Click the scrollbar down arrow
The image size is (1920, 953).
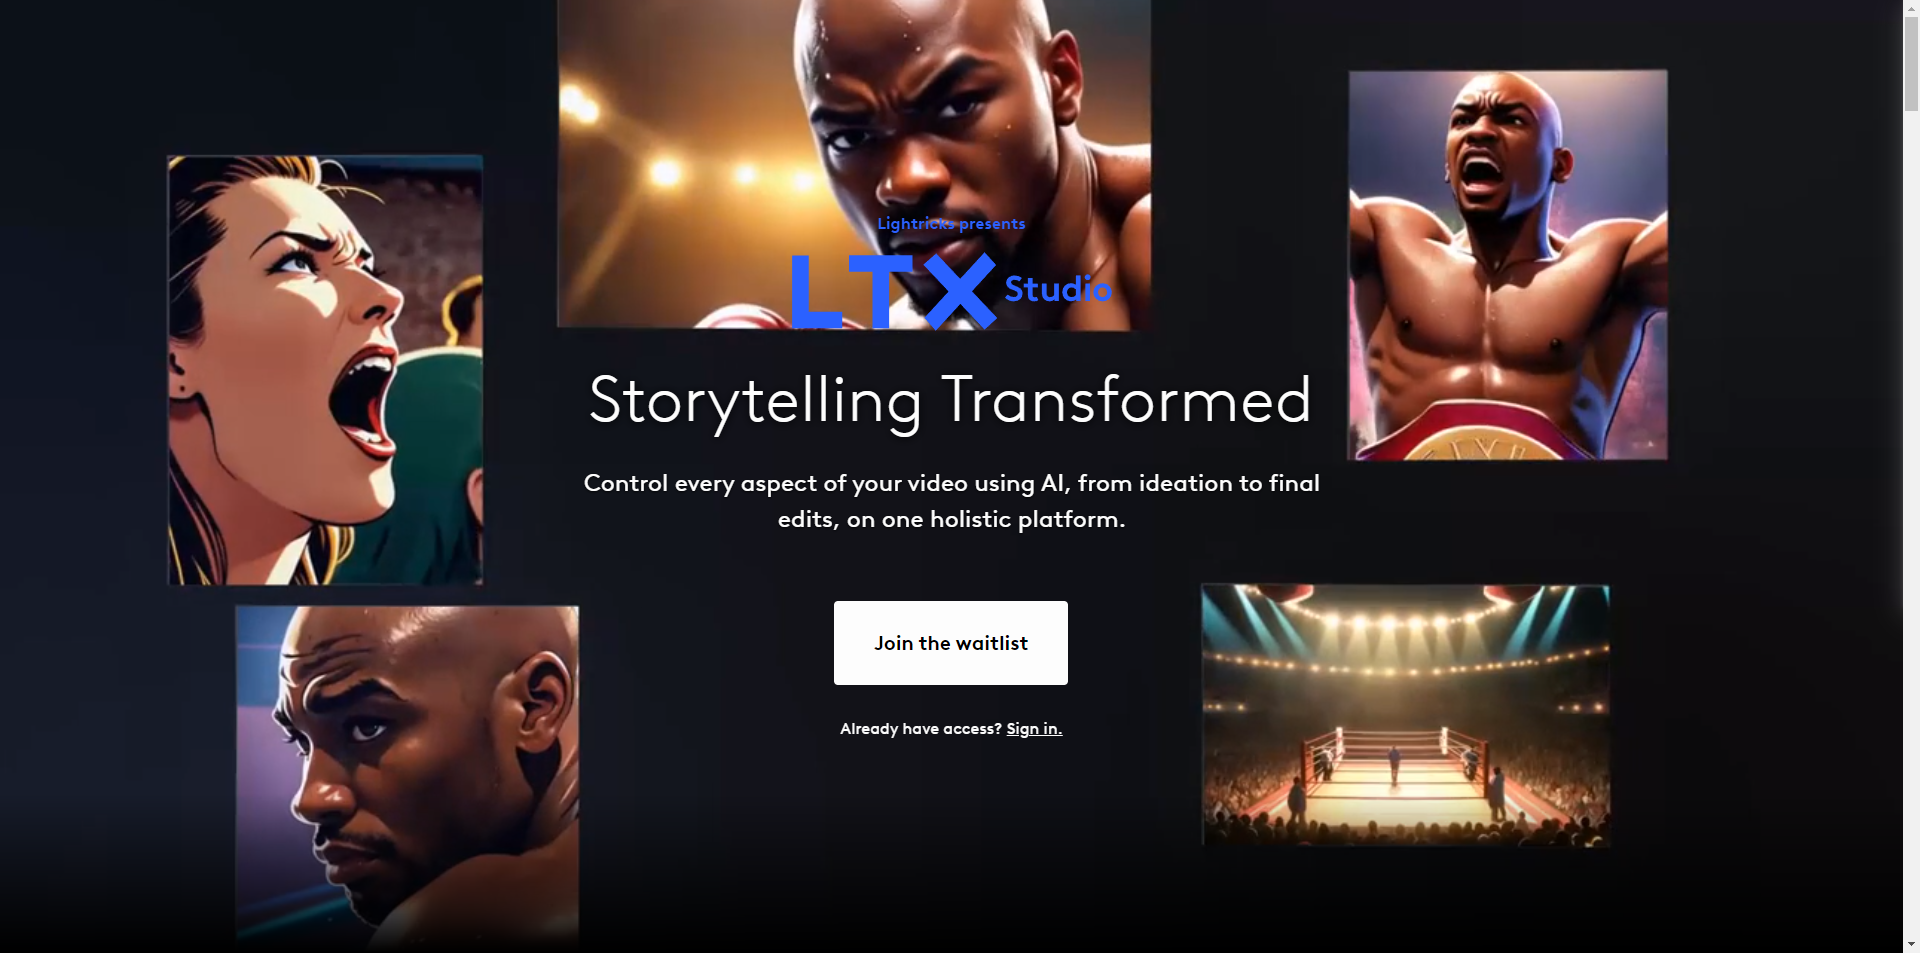pos(1911,944)
